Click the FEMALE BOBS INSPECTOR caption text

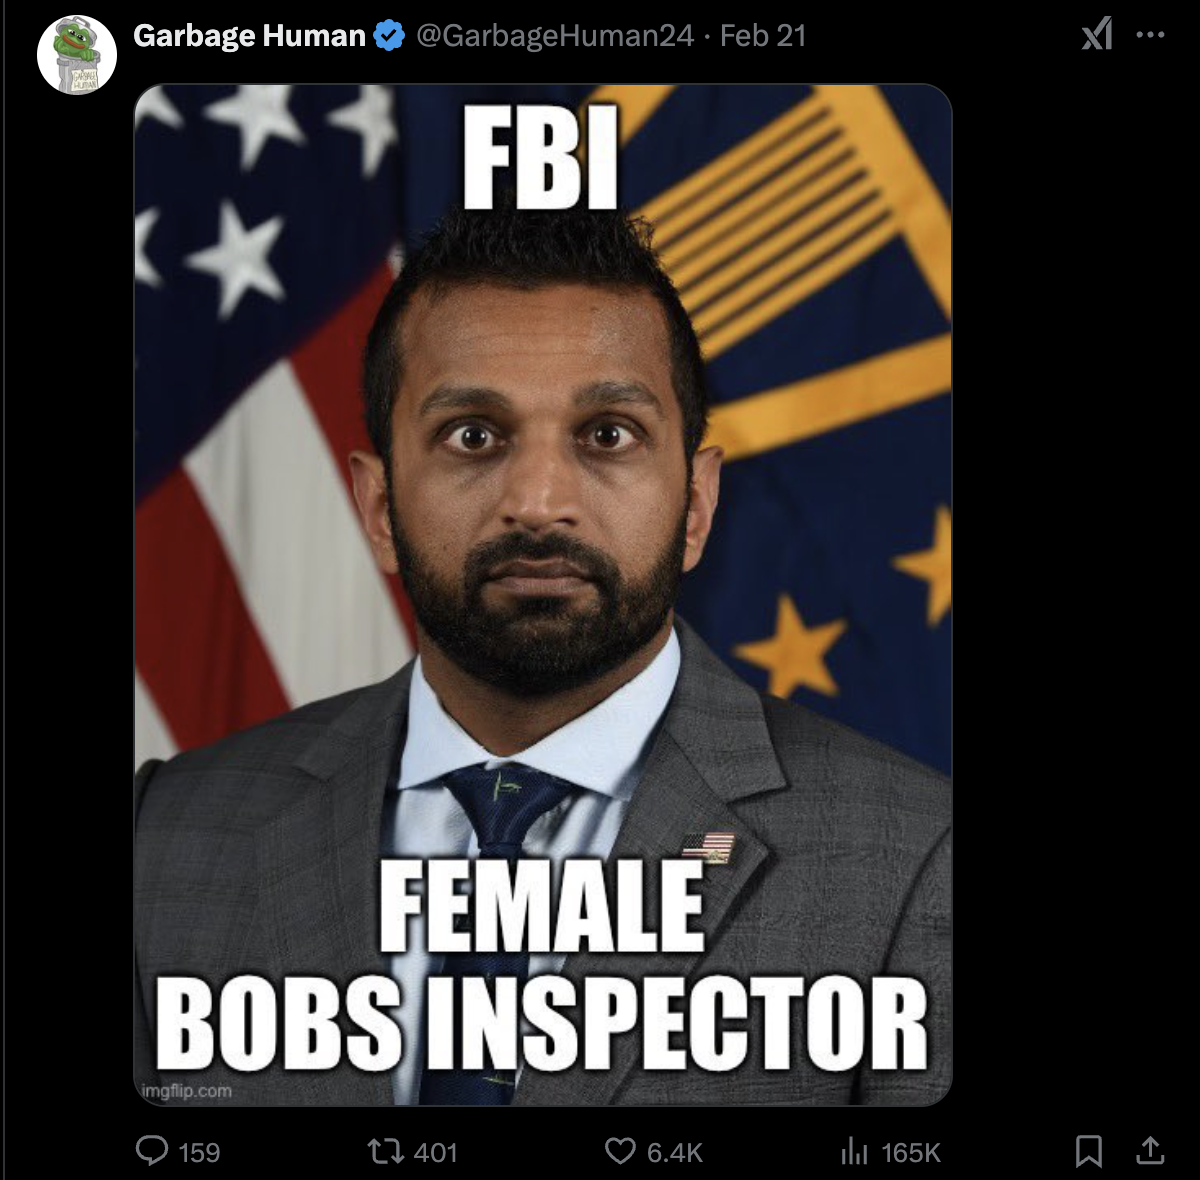point(541,965)
